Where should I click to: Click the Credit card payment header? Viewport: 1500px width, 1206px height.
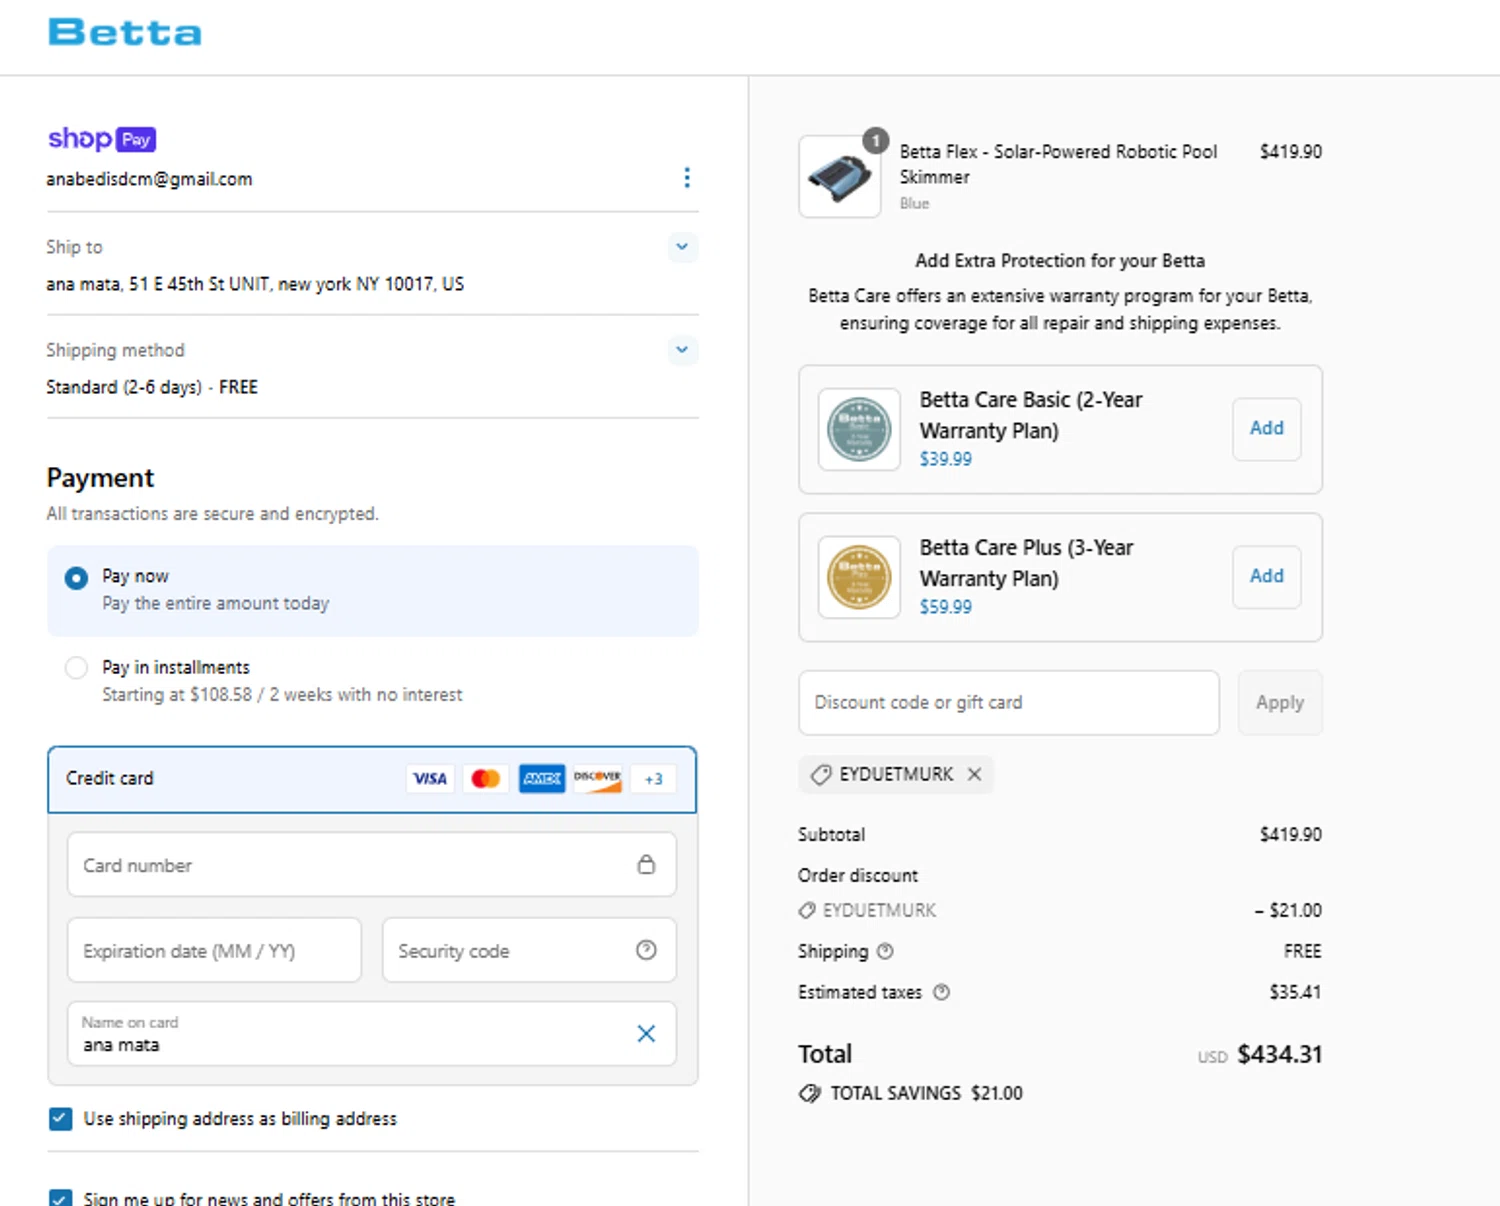372,779
